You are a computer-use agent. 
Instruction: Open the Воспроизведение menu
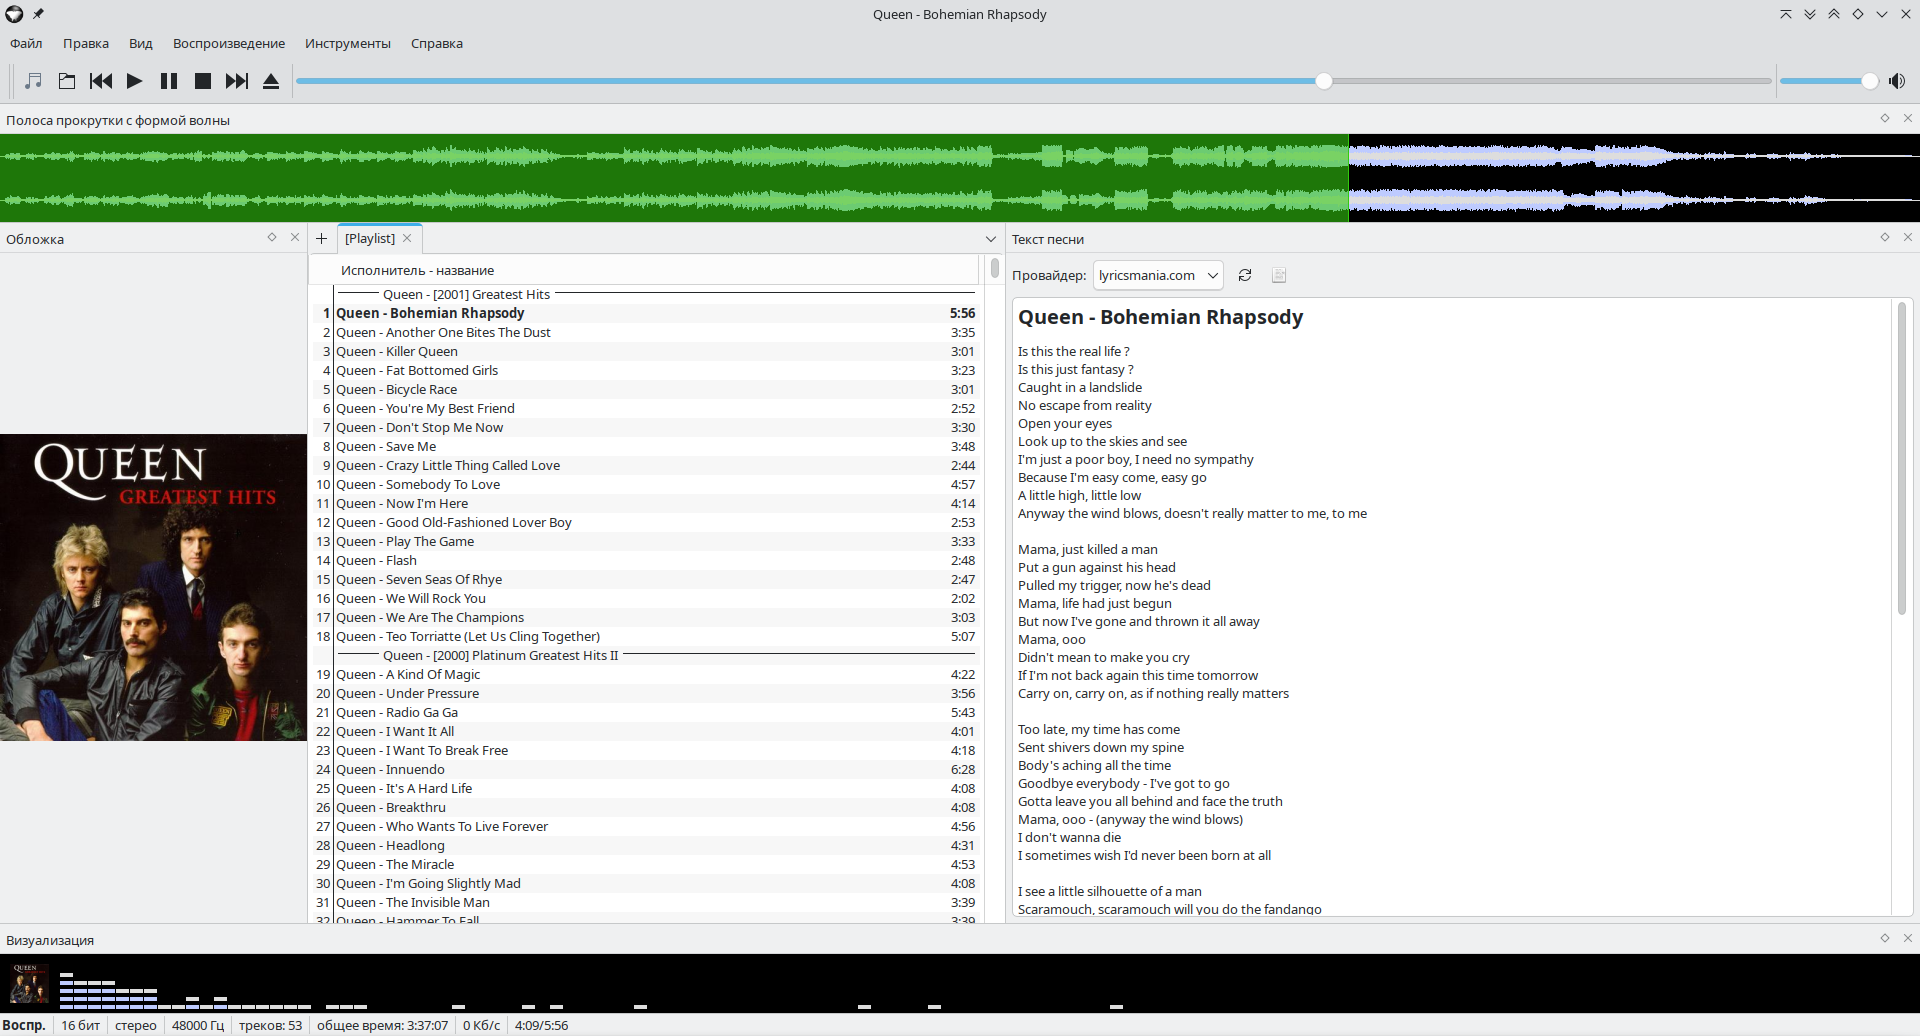(x=229, y=43)
